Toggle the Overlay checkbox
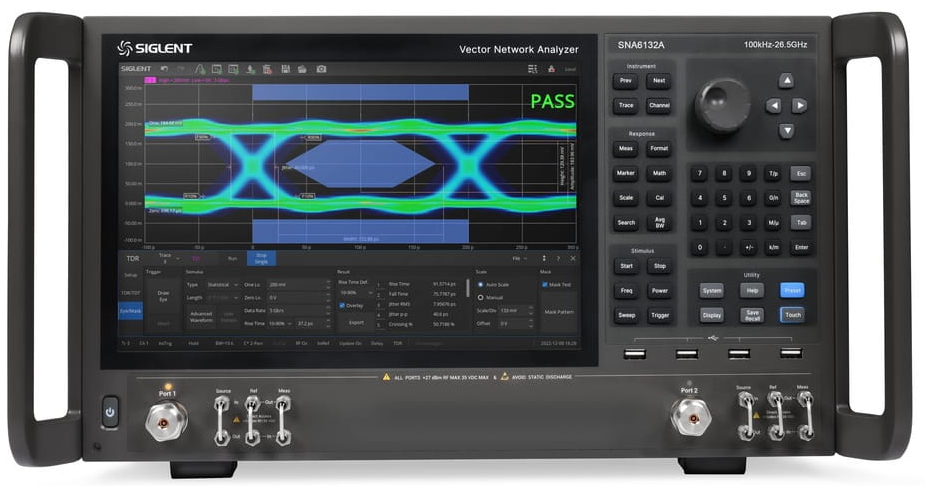Image resolution: width=925 pixels, height=486 pixels. (x=342, y=306)
